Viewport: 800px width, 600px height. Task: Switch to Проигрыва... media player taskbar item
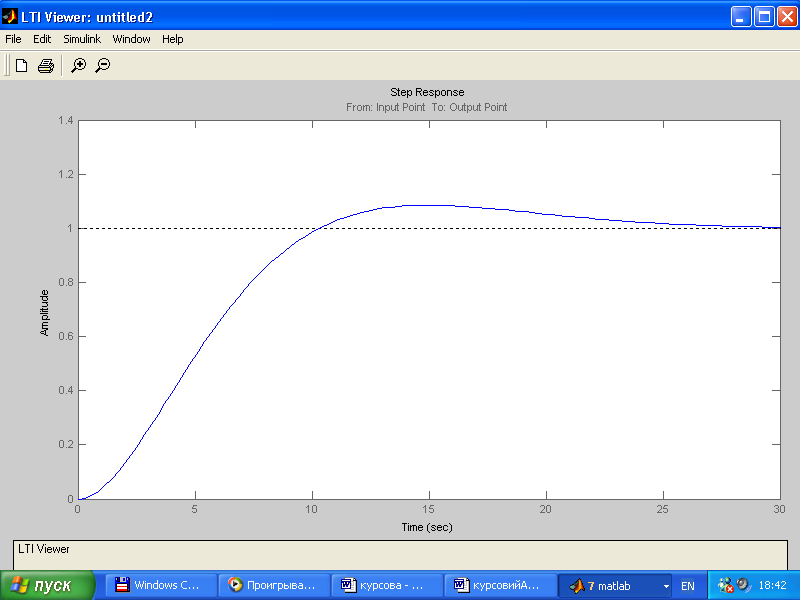click(x=274, y=585)
